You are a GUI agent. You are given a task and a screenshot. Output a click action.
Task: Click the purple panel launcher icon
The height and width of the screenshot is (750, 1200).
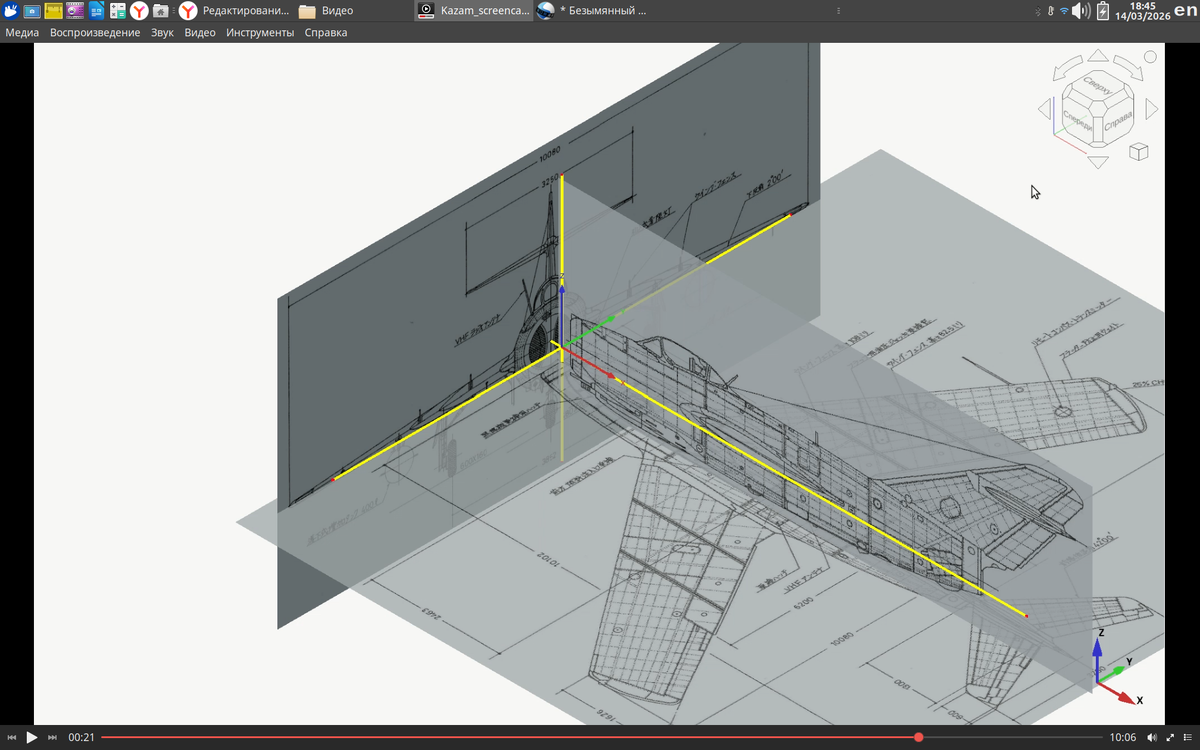pos(74,11)
